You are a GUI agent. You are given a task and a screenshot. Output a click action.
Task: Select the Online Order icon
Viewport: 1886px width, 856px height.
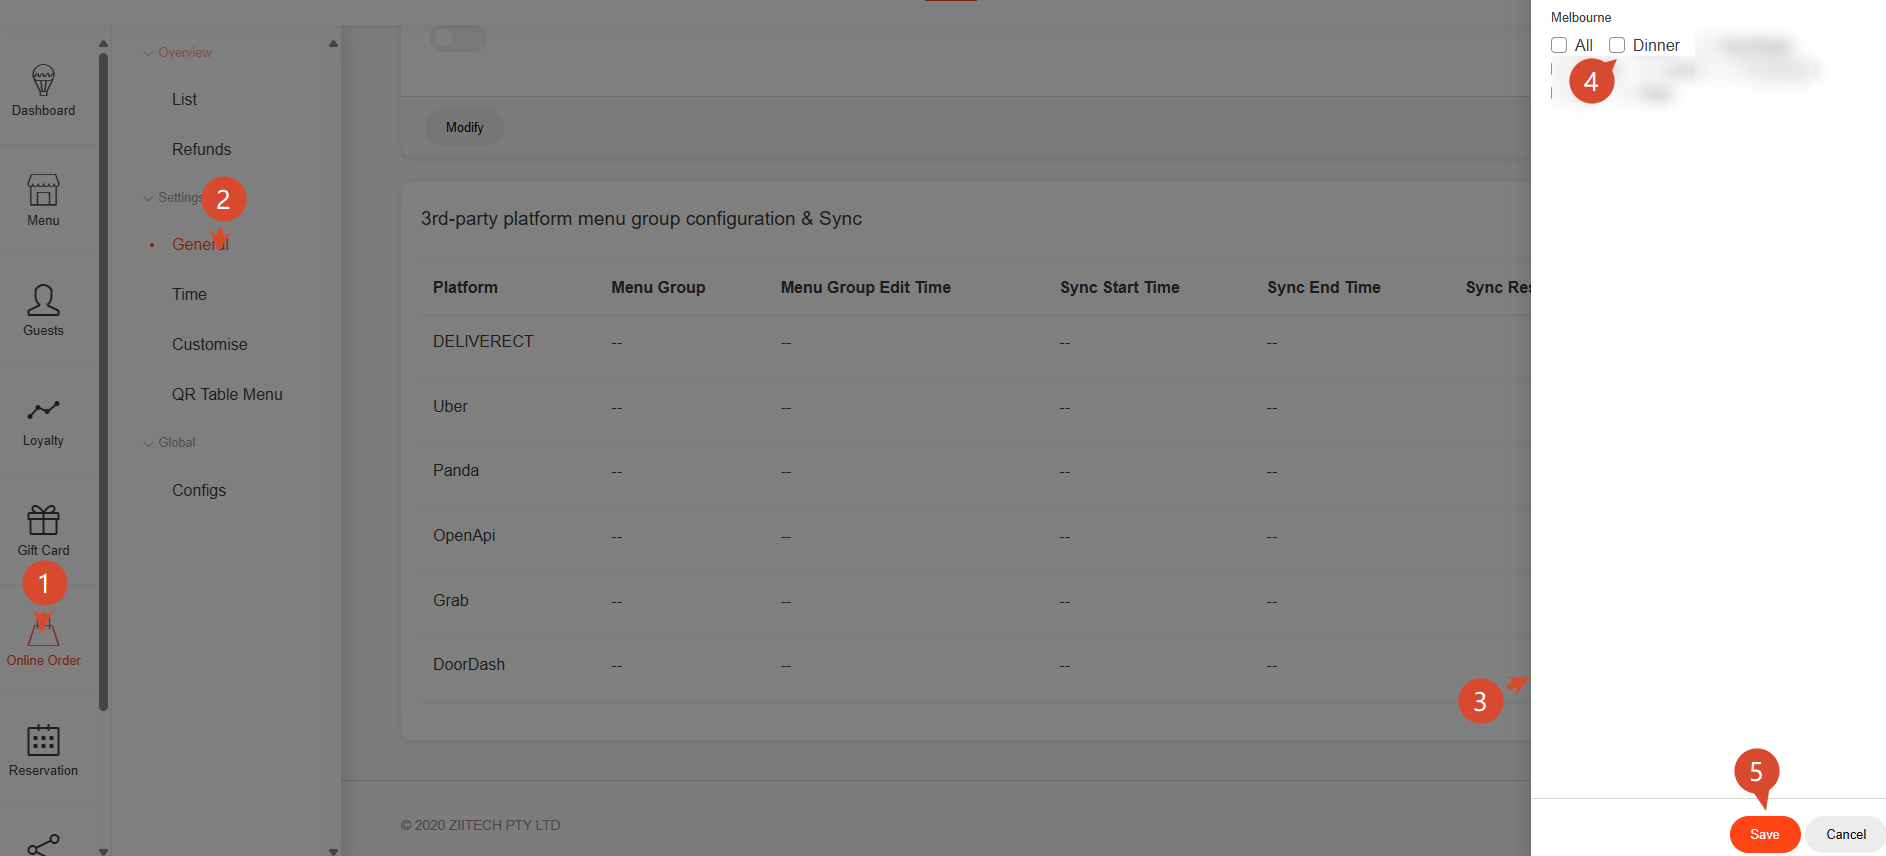43,630
